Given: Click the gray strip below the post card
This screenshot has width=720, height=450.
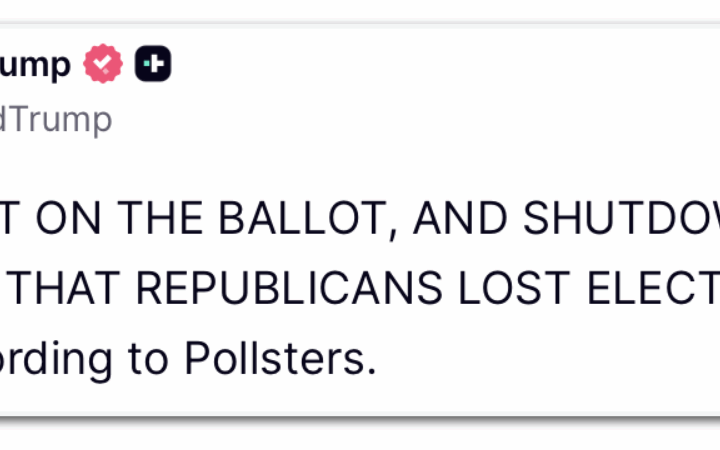Looking at the screenshot, I should click(x=360, y=433).
